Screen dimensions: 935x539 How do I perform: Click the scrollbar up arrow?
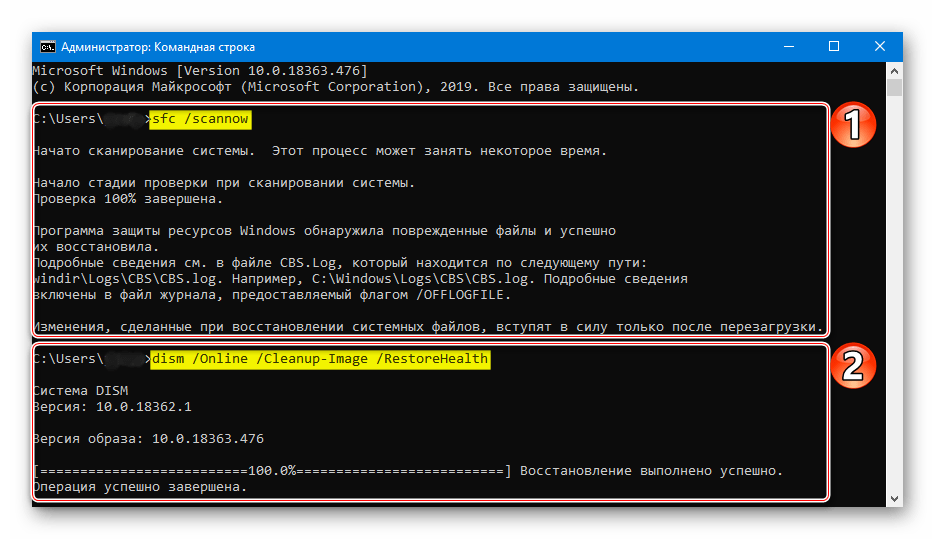coord(895,70)
